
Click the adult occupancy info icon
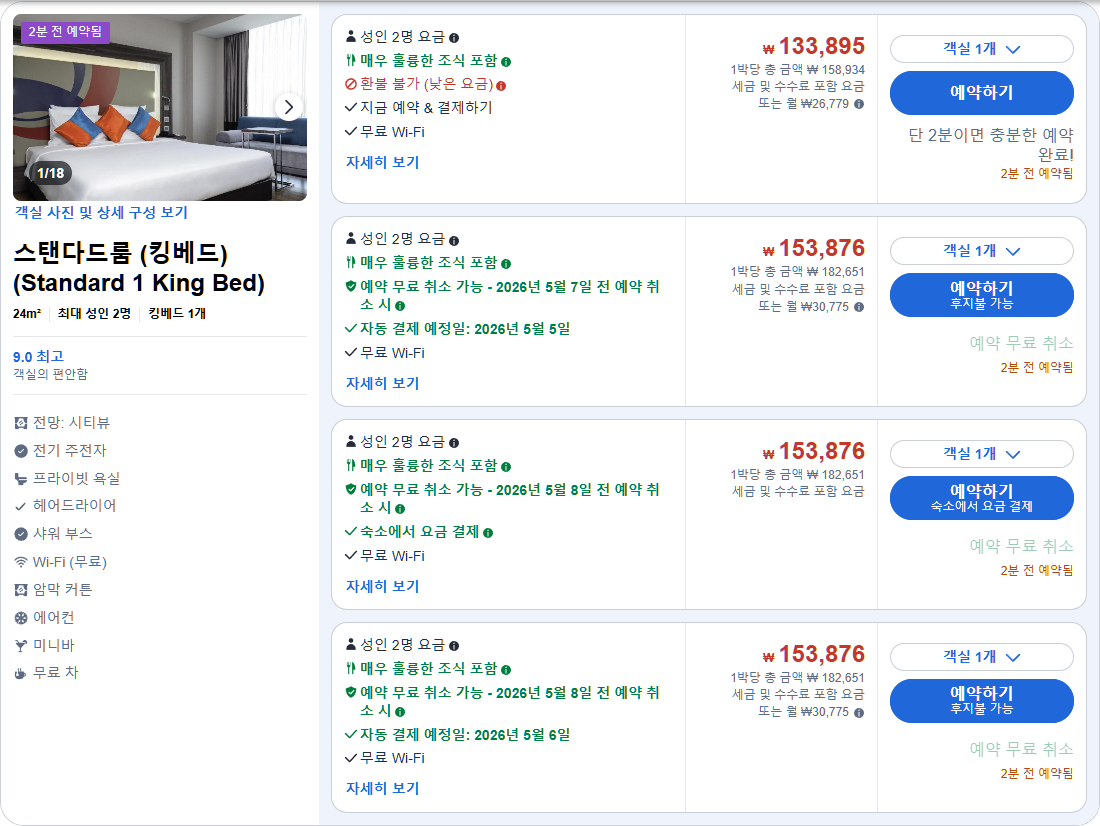pyautogui.click(x=454, y=38)
